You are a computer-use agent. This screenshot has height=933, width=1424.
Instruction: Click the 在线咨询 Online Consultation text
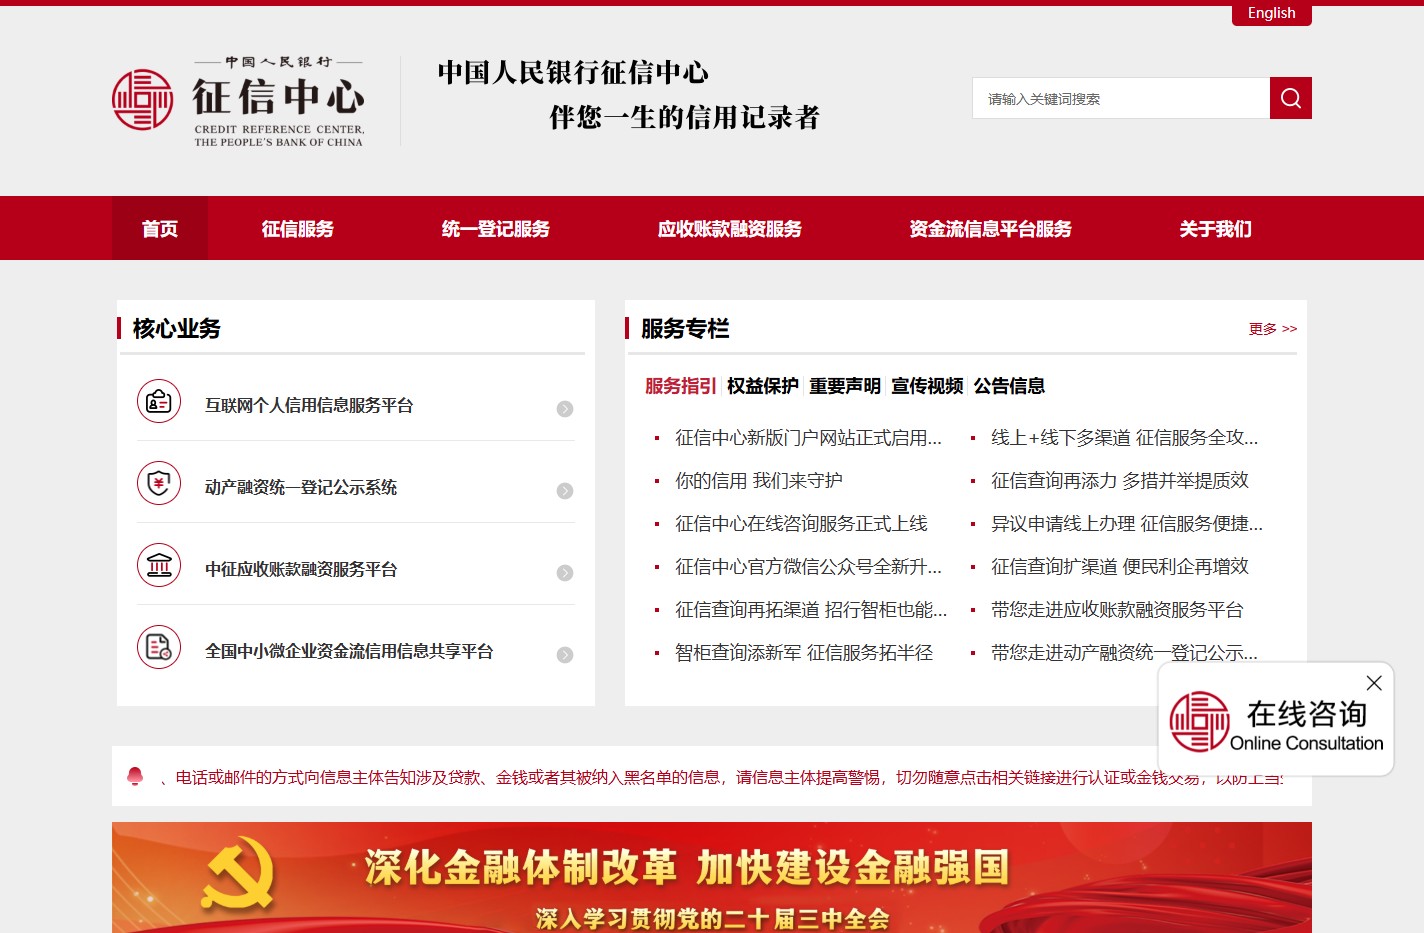[1307, 725]
